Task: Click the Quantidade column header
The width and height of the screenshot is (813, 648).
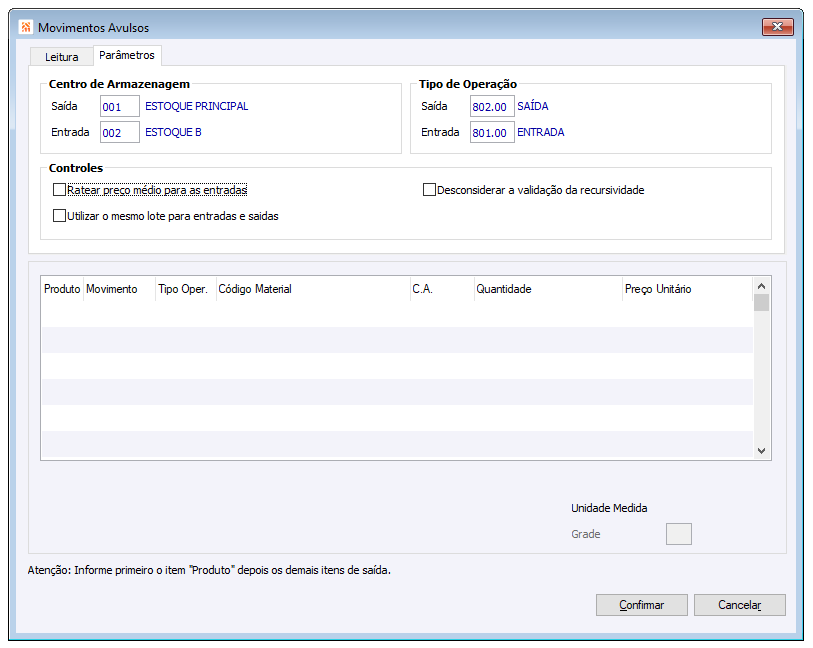Action: click(x=548, y=289)
